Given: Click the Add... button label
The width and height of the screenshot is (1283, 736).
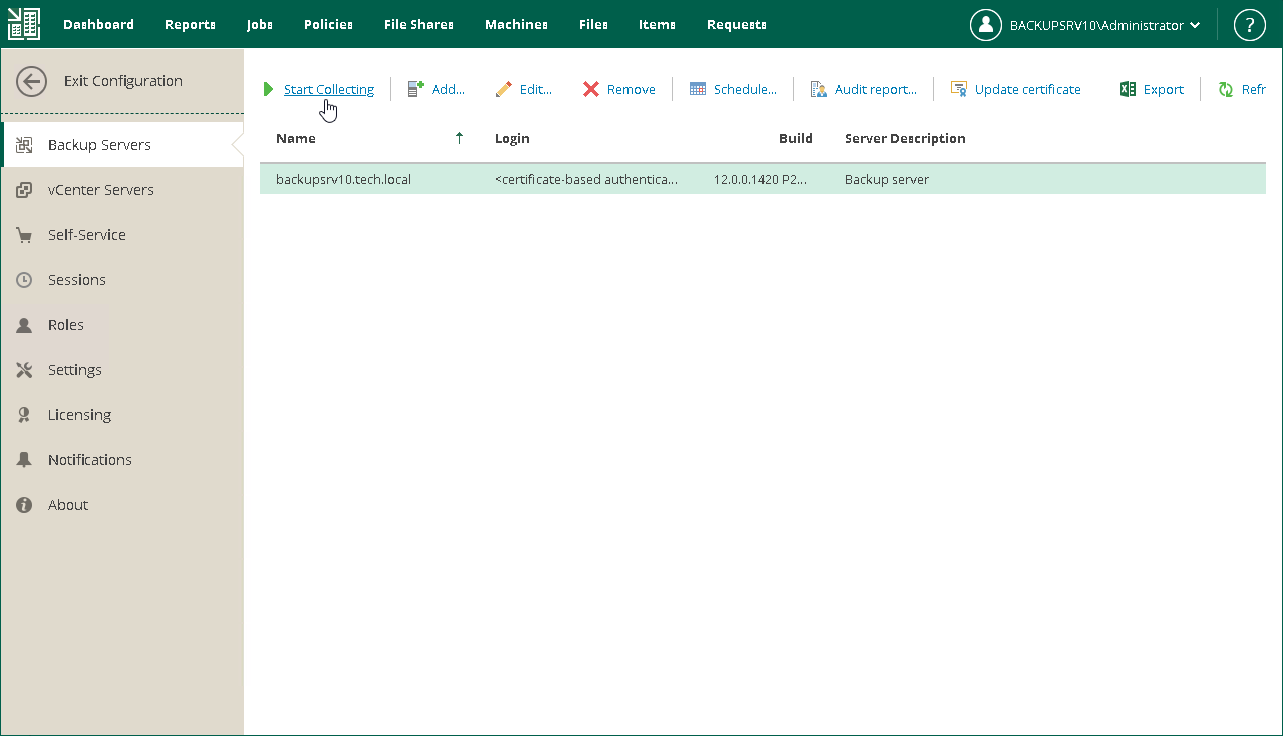Looking at the screenshot, I should click(448, 90).
